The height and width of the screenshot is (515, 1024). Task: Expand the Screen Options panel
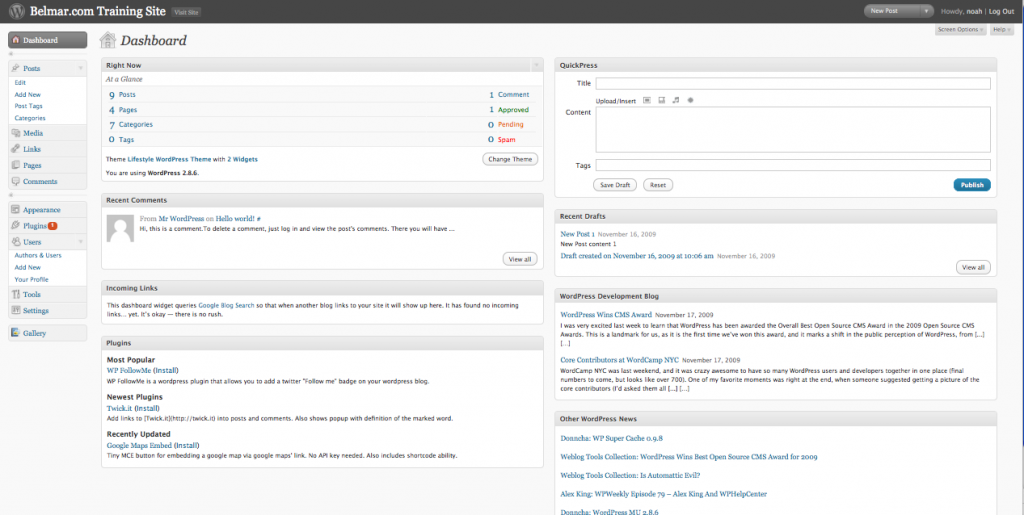961,29
